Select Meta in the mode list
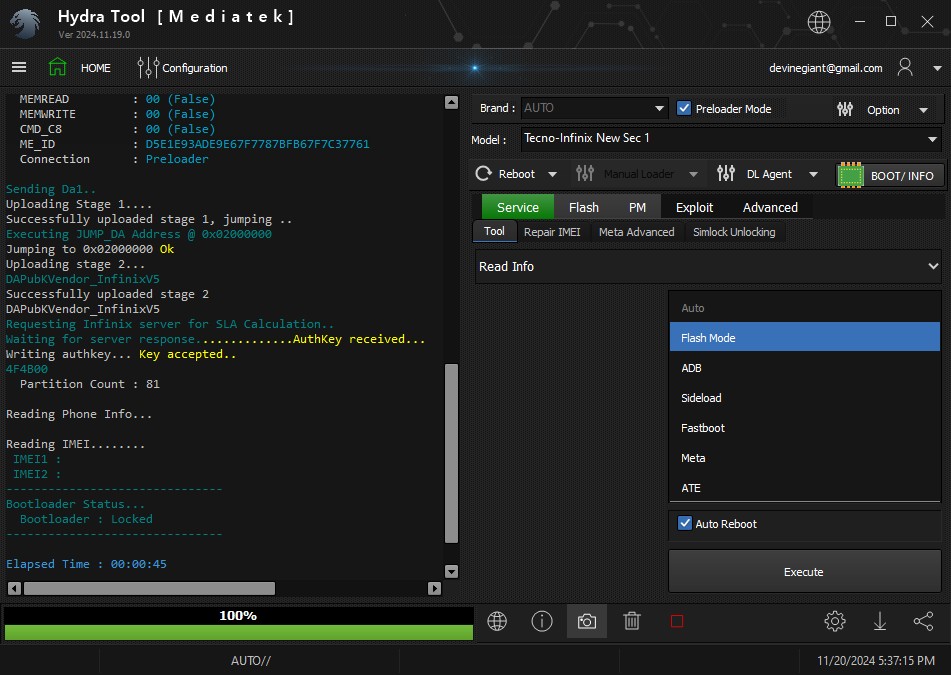 point(805,458)
